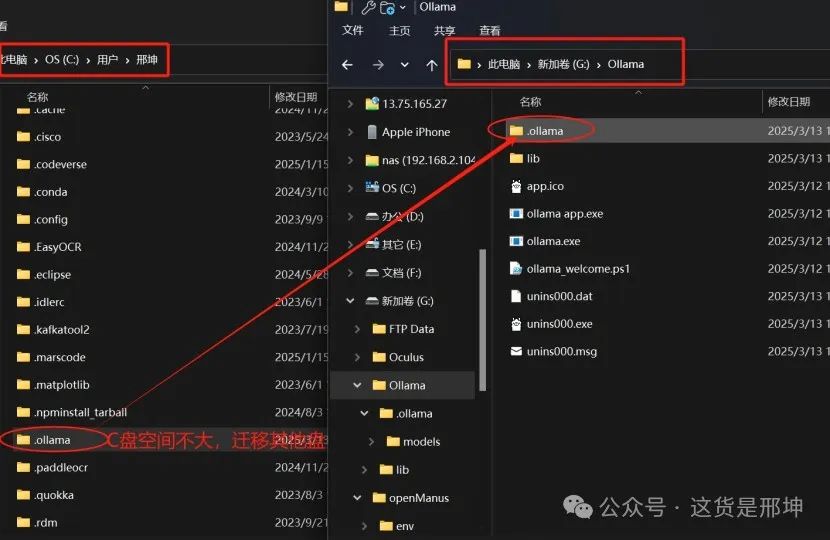The width and height of the screenshot is (830, 540).
Task: Click 邢坤 in left window address bar
Action: 147,59
